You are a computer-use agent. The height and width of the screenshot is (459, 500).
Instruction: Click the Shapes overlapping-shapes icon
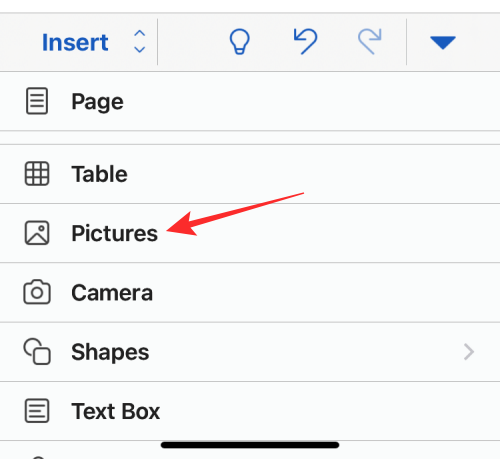37,351
